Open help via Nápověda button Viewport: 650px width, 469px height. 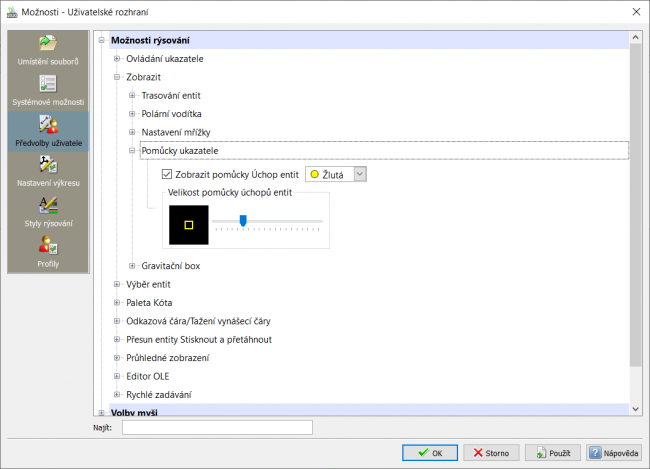[x=614, y=453]
